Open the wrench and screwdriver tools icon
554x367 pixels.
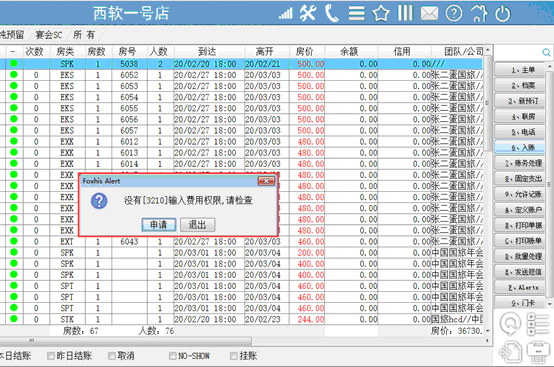[308, 14]
